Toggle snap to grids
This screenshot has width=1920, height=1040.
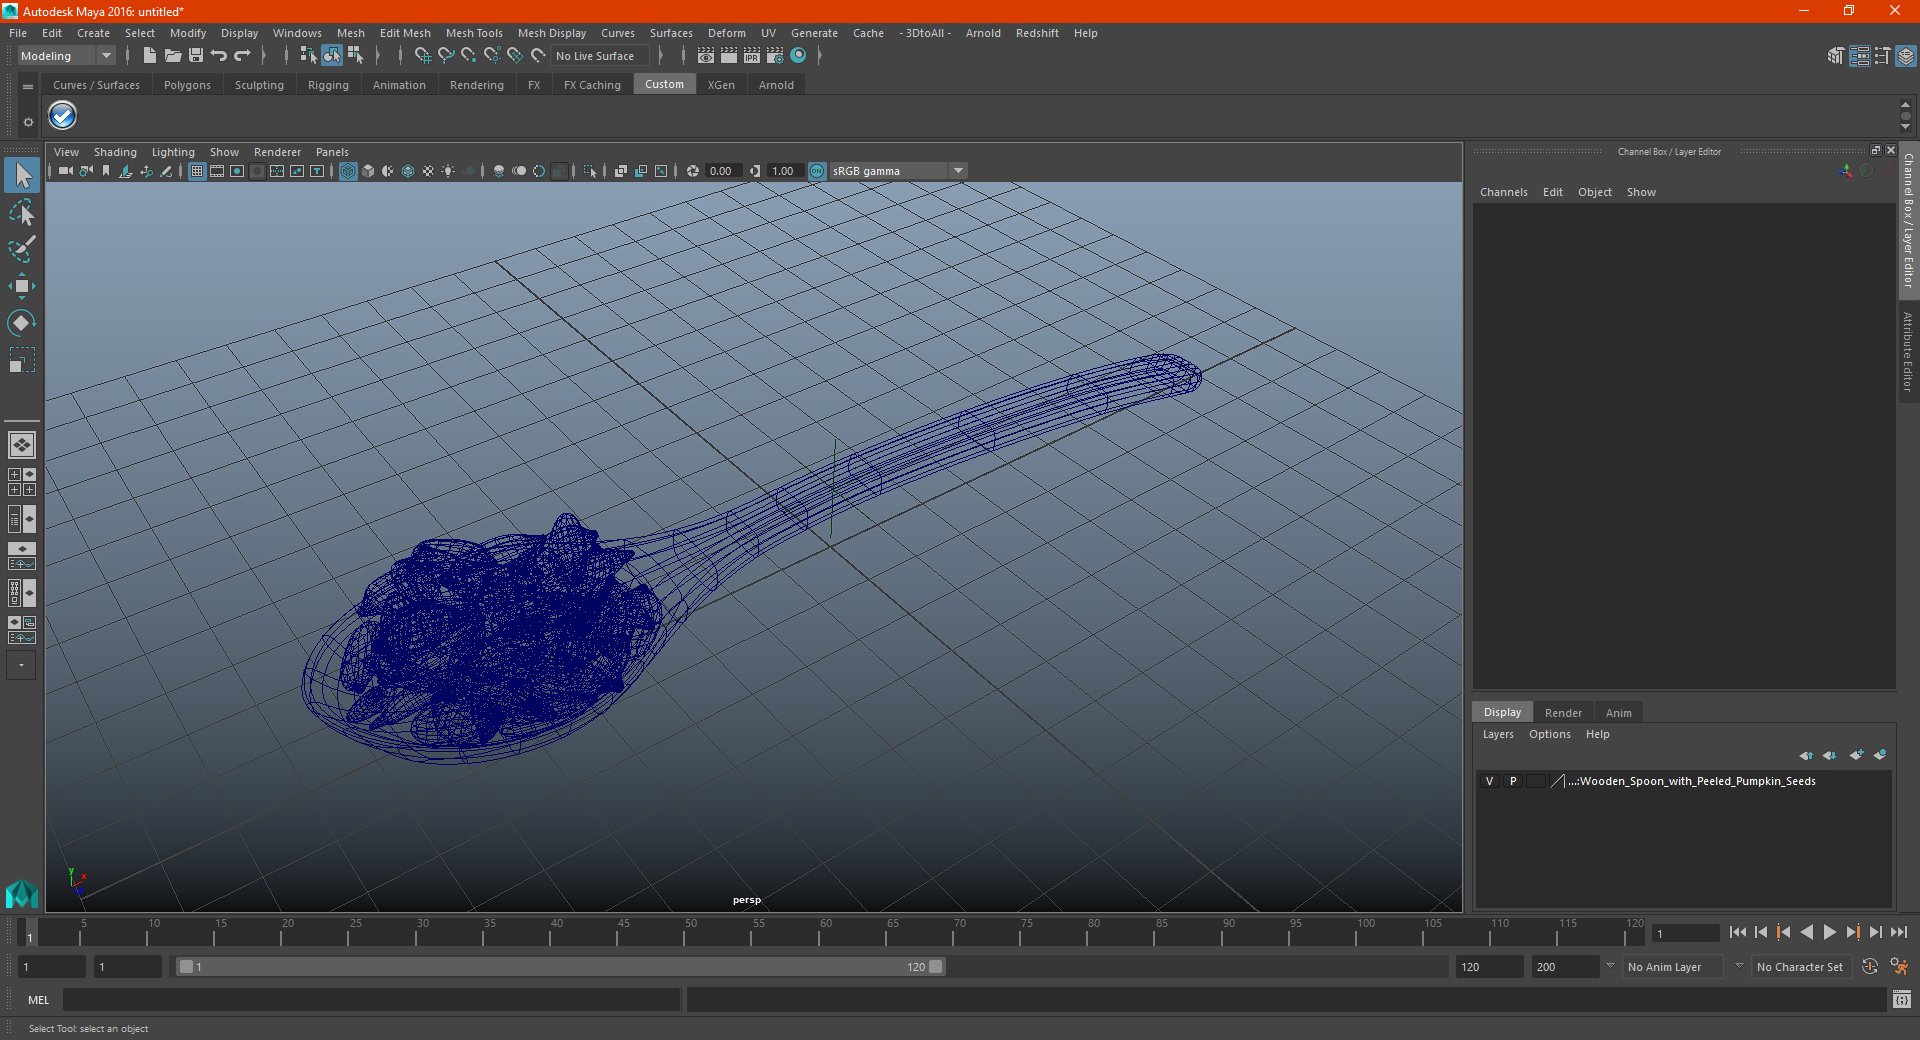(423, 56)
